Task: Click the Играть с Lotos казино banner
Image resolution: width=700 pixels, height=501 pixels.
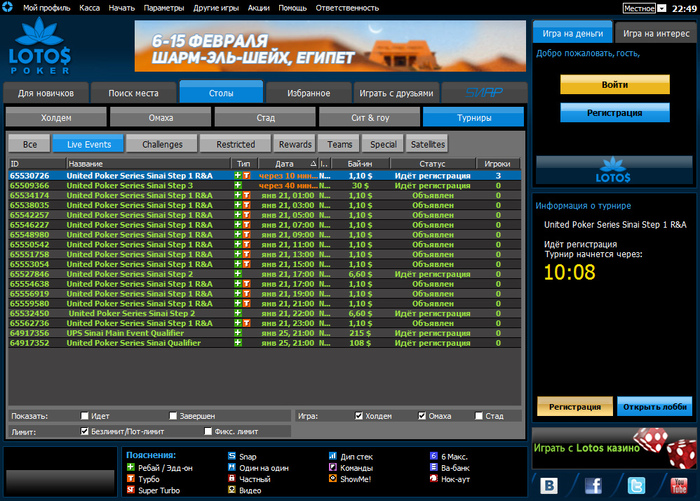Action: 614,448
